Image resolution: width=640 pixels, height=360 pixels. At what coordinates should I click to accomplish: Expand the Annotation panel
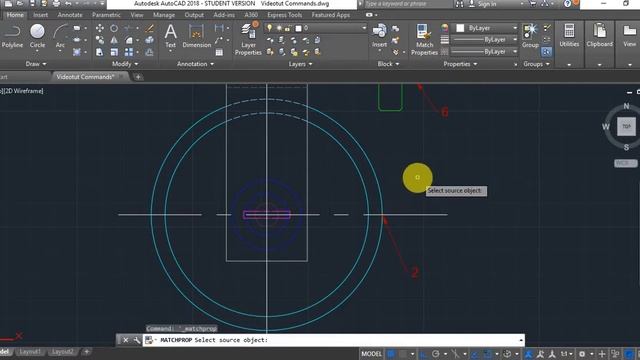tap(195, 64)
